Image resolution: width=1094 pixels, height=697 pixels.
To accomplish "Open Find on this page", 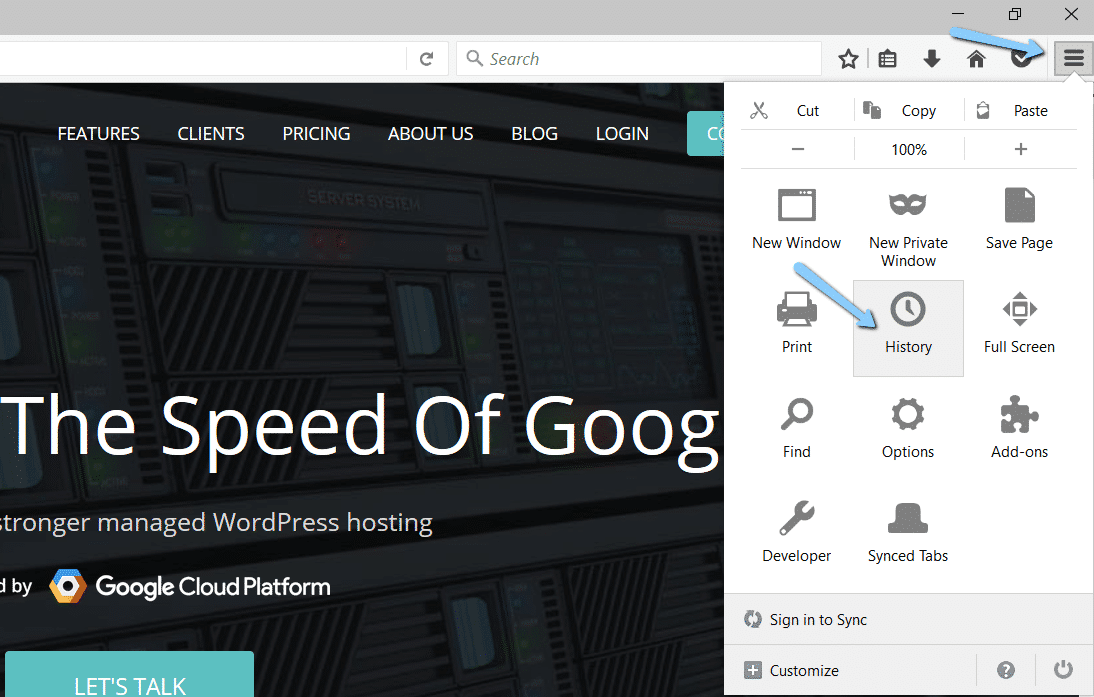I will [x=796, y=425].
